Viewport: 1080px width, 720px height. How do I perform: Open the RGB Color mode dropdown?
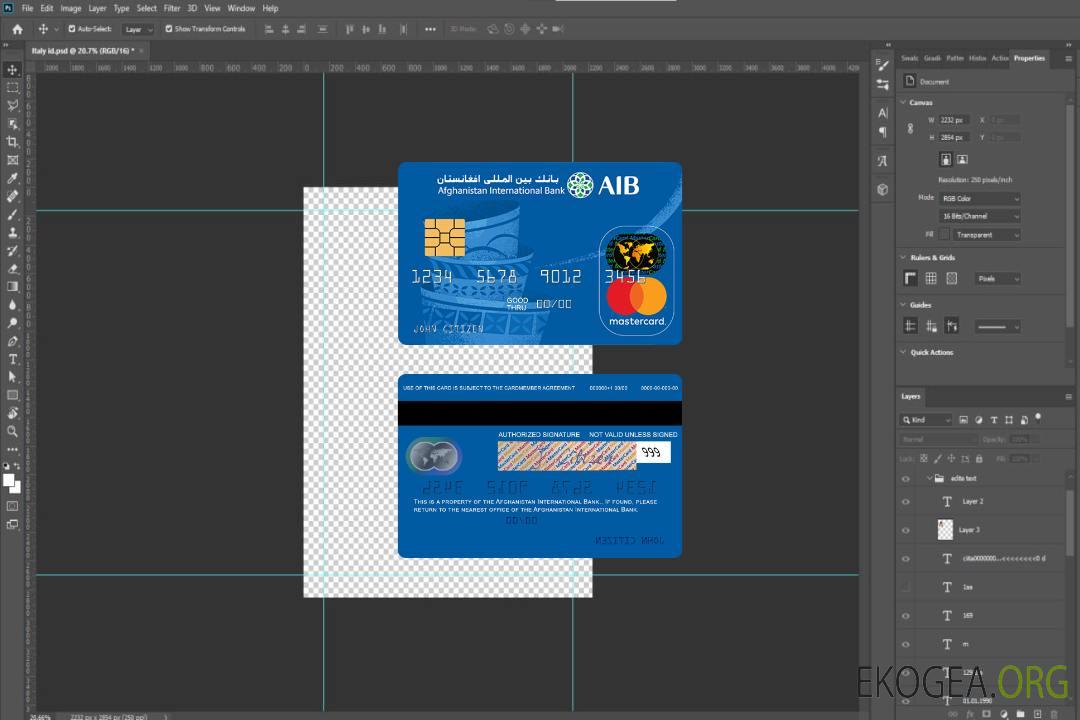[979, 198]
